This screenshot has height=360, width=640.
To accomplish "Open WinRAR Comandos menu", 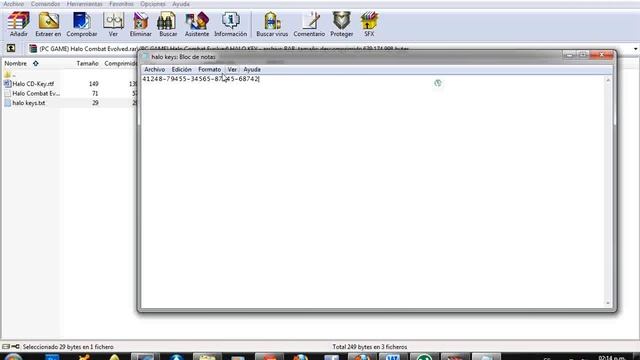I will click(45, 4).
